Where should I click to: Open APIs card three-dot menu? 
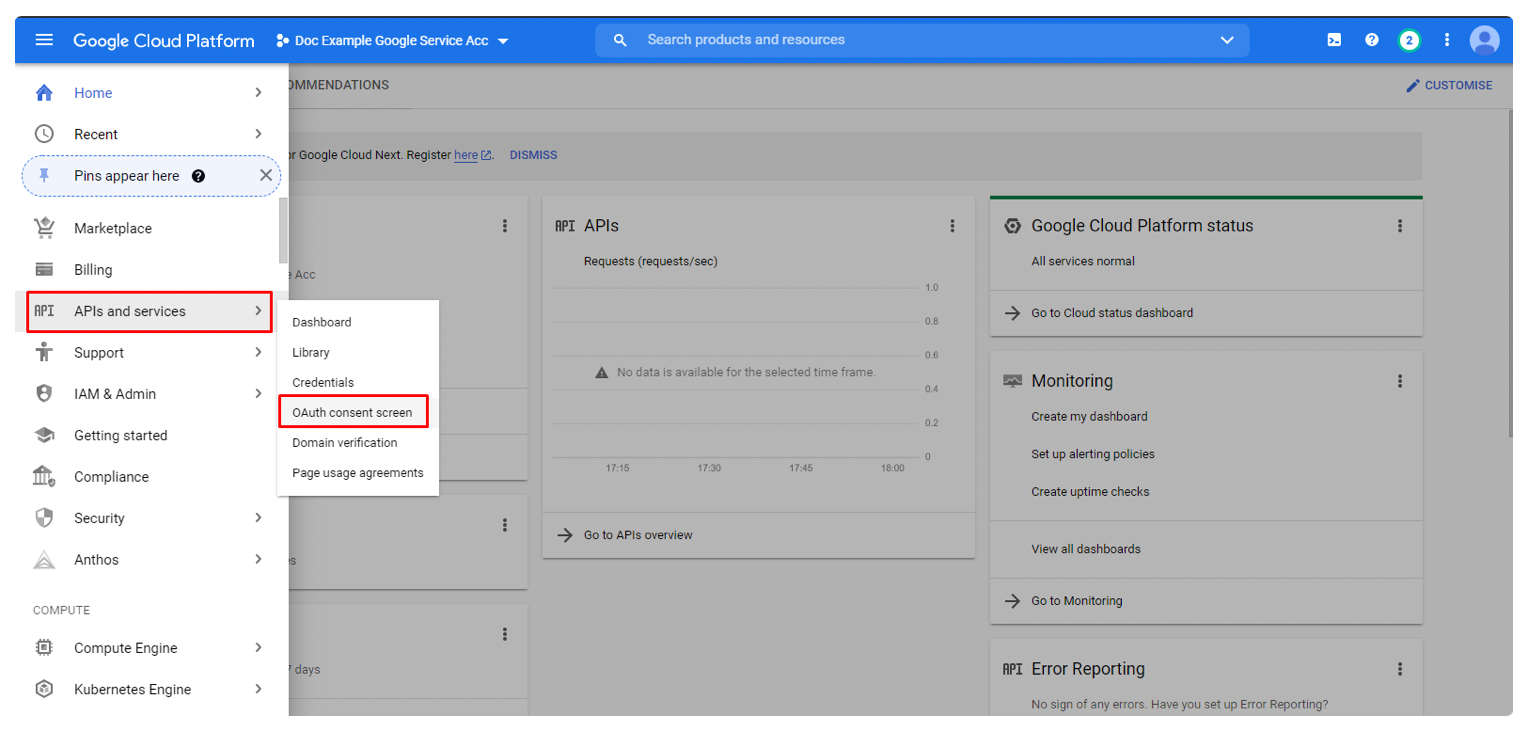952,226
